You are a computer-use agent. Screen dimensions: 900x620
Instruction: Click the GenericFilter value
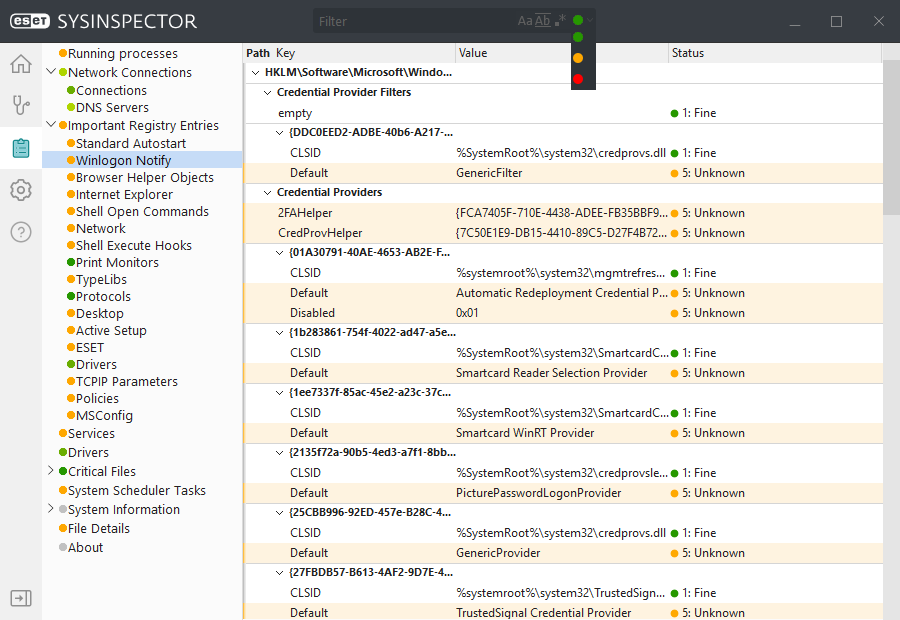[489, 173]
